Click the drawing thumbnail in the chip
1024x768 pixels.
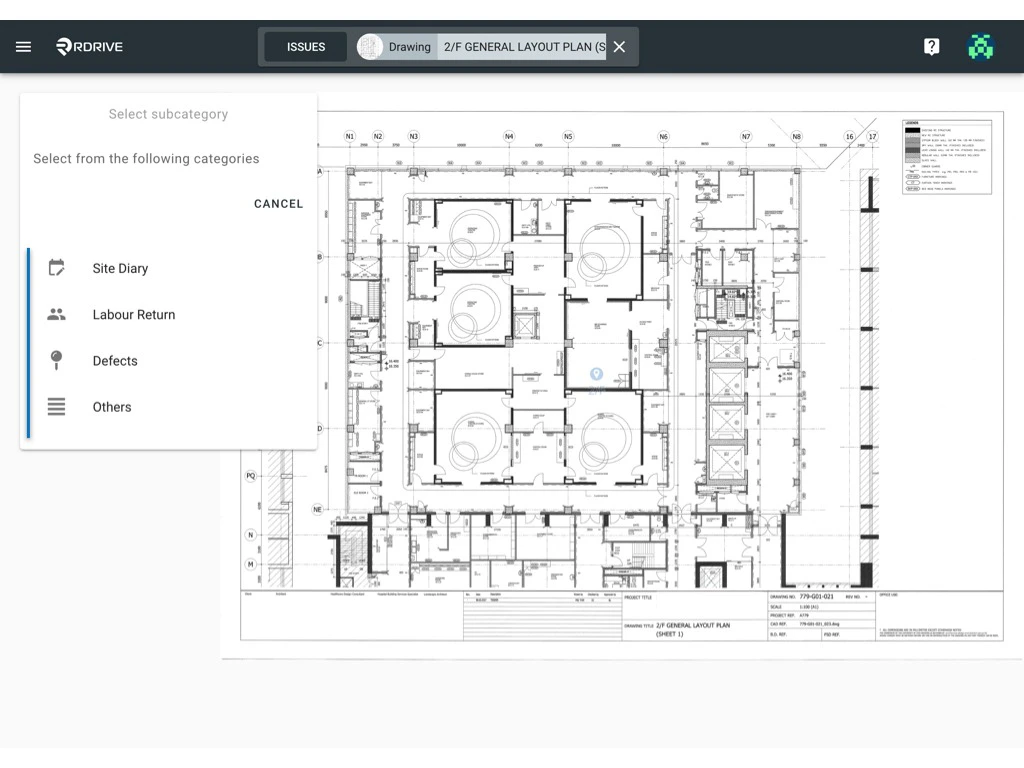[x=370, y=46]
